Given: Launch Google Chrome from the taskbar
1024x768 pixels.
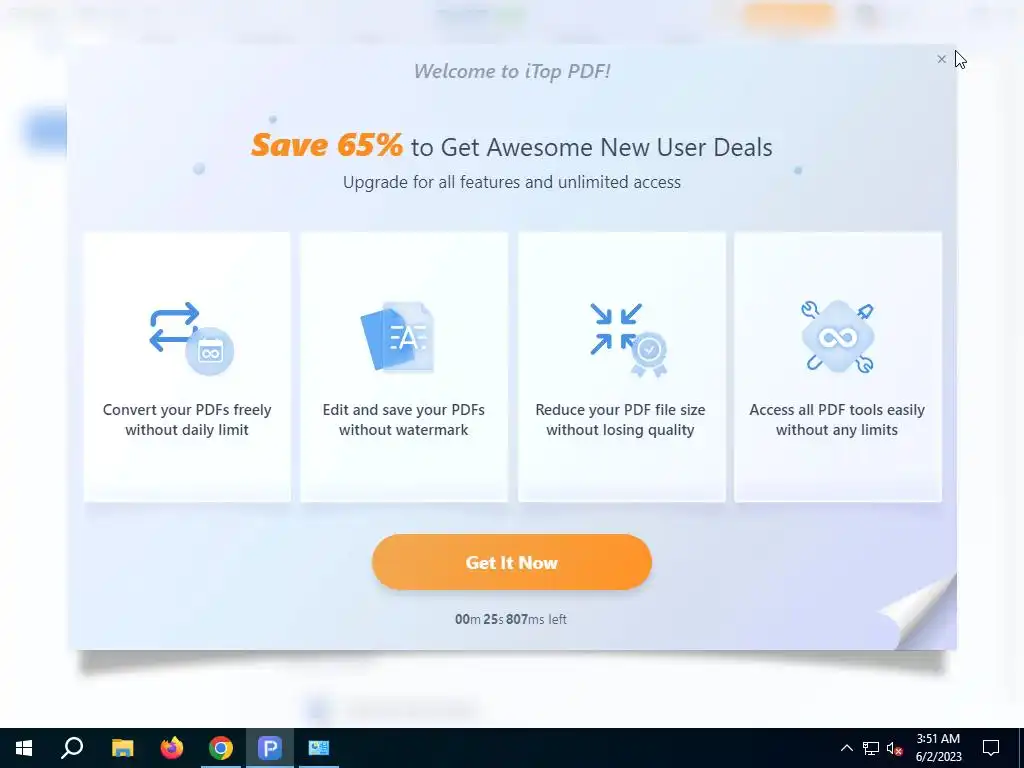Looking at the screenshot, I should coord(221,748).
